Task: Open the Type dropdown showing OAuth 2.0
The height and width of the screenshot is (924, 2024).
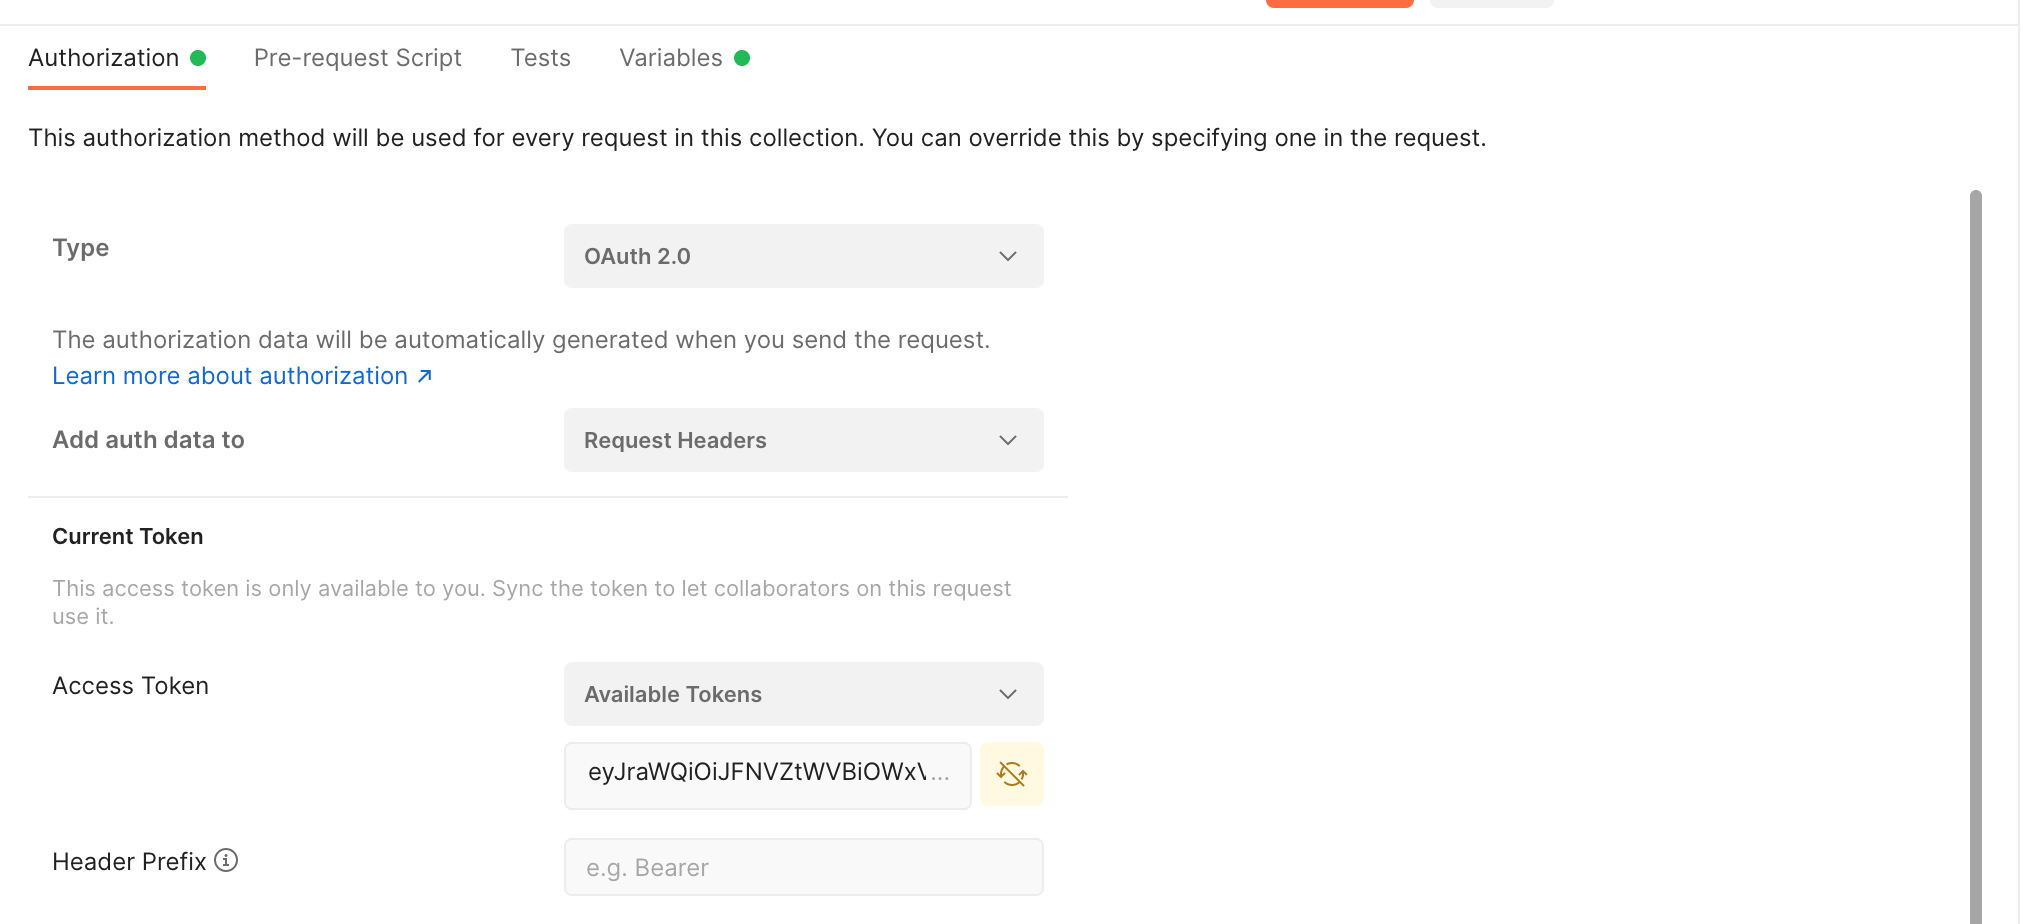Action: [803, 256]
